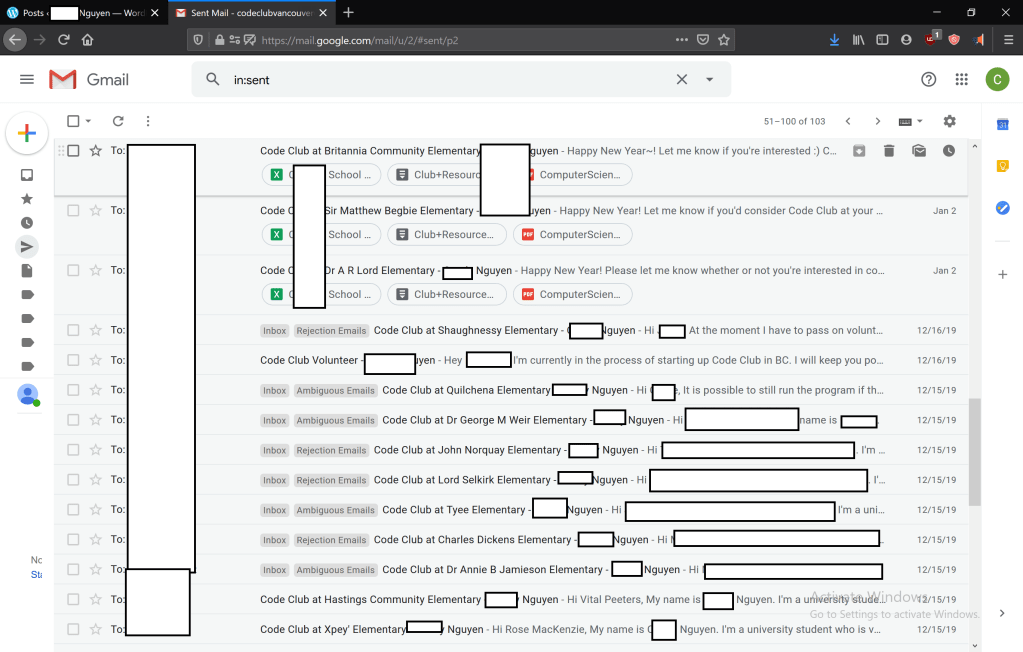Tick the checkbox for Shaughnessy Elementary email
The height and width of the screenshot is (652, 1023).
[x=73, y=330]
